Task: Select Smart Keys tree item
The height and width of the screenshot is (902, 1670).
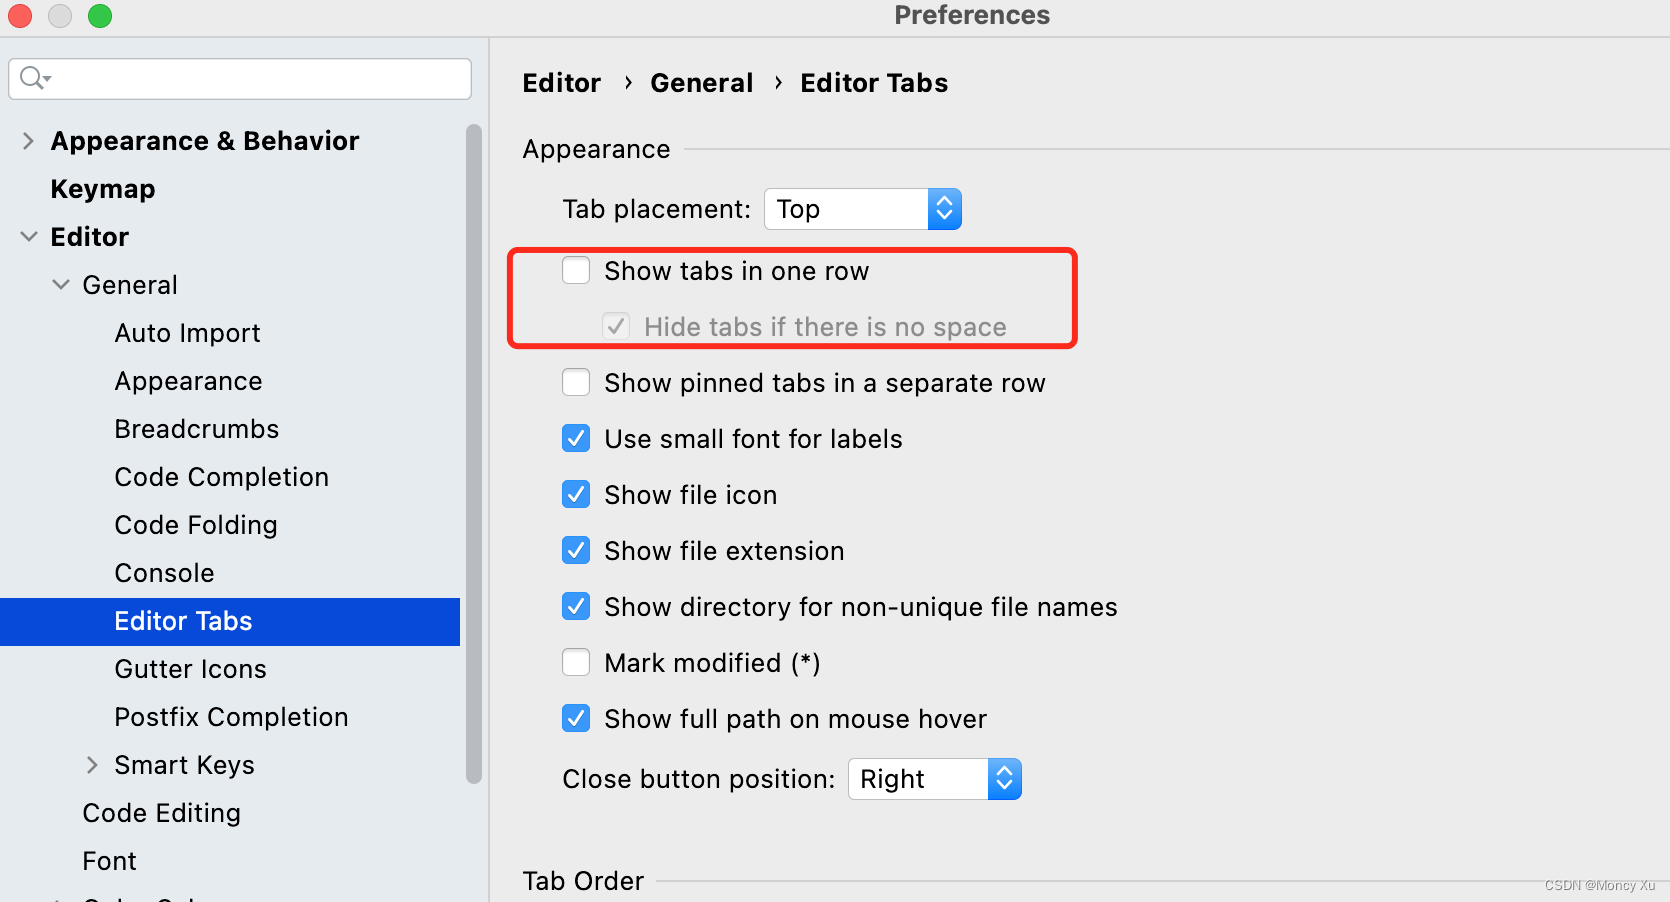Action: (184, 765)
